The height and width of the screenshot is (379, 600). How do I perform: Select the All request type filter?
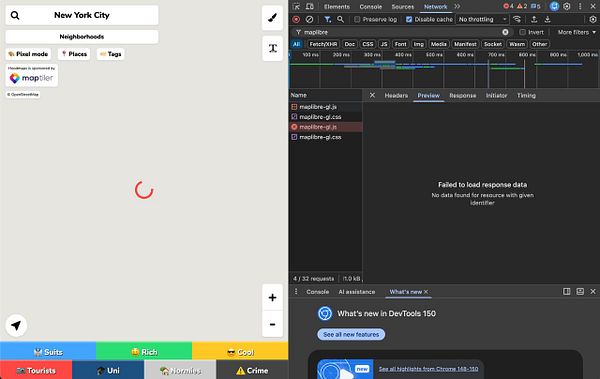[296, 44]
